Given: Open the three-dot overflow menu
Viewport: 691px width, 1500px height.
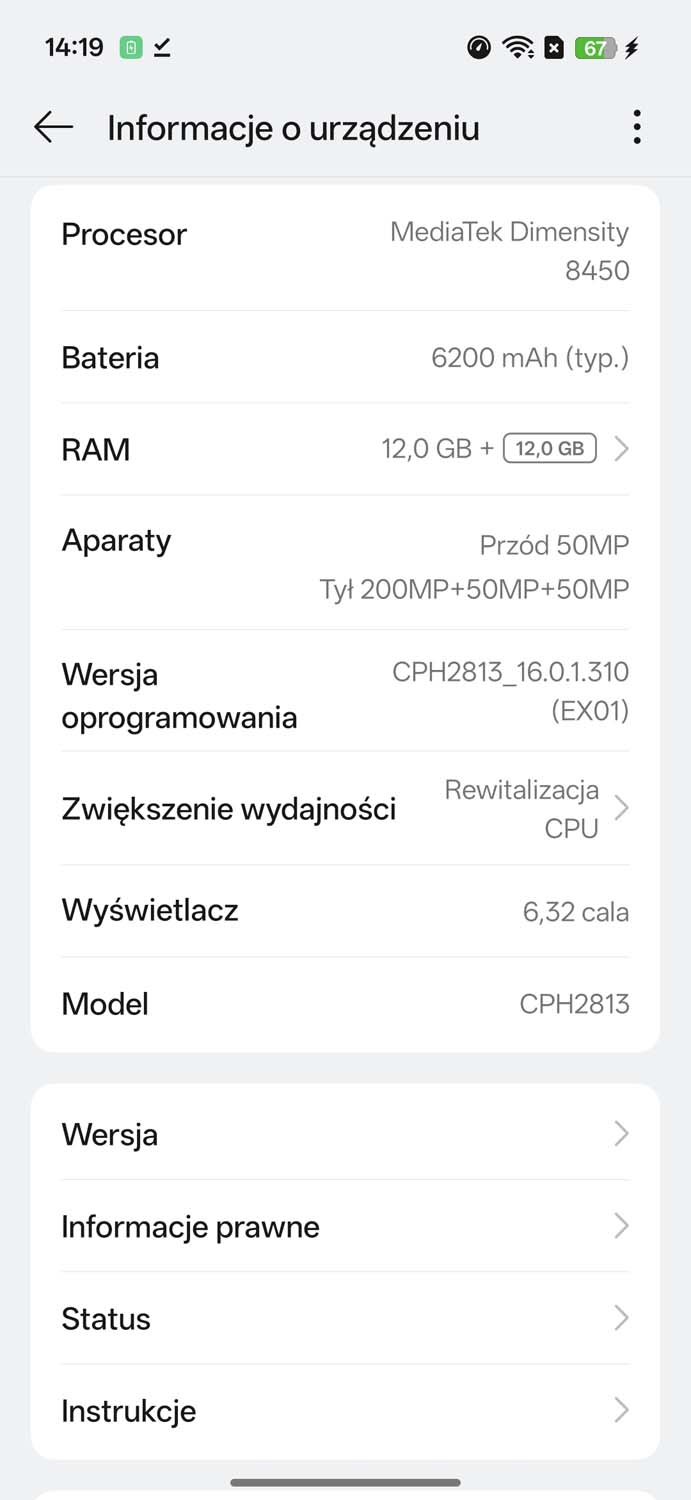Looking at the screenshot, I should click(636, 128).
